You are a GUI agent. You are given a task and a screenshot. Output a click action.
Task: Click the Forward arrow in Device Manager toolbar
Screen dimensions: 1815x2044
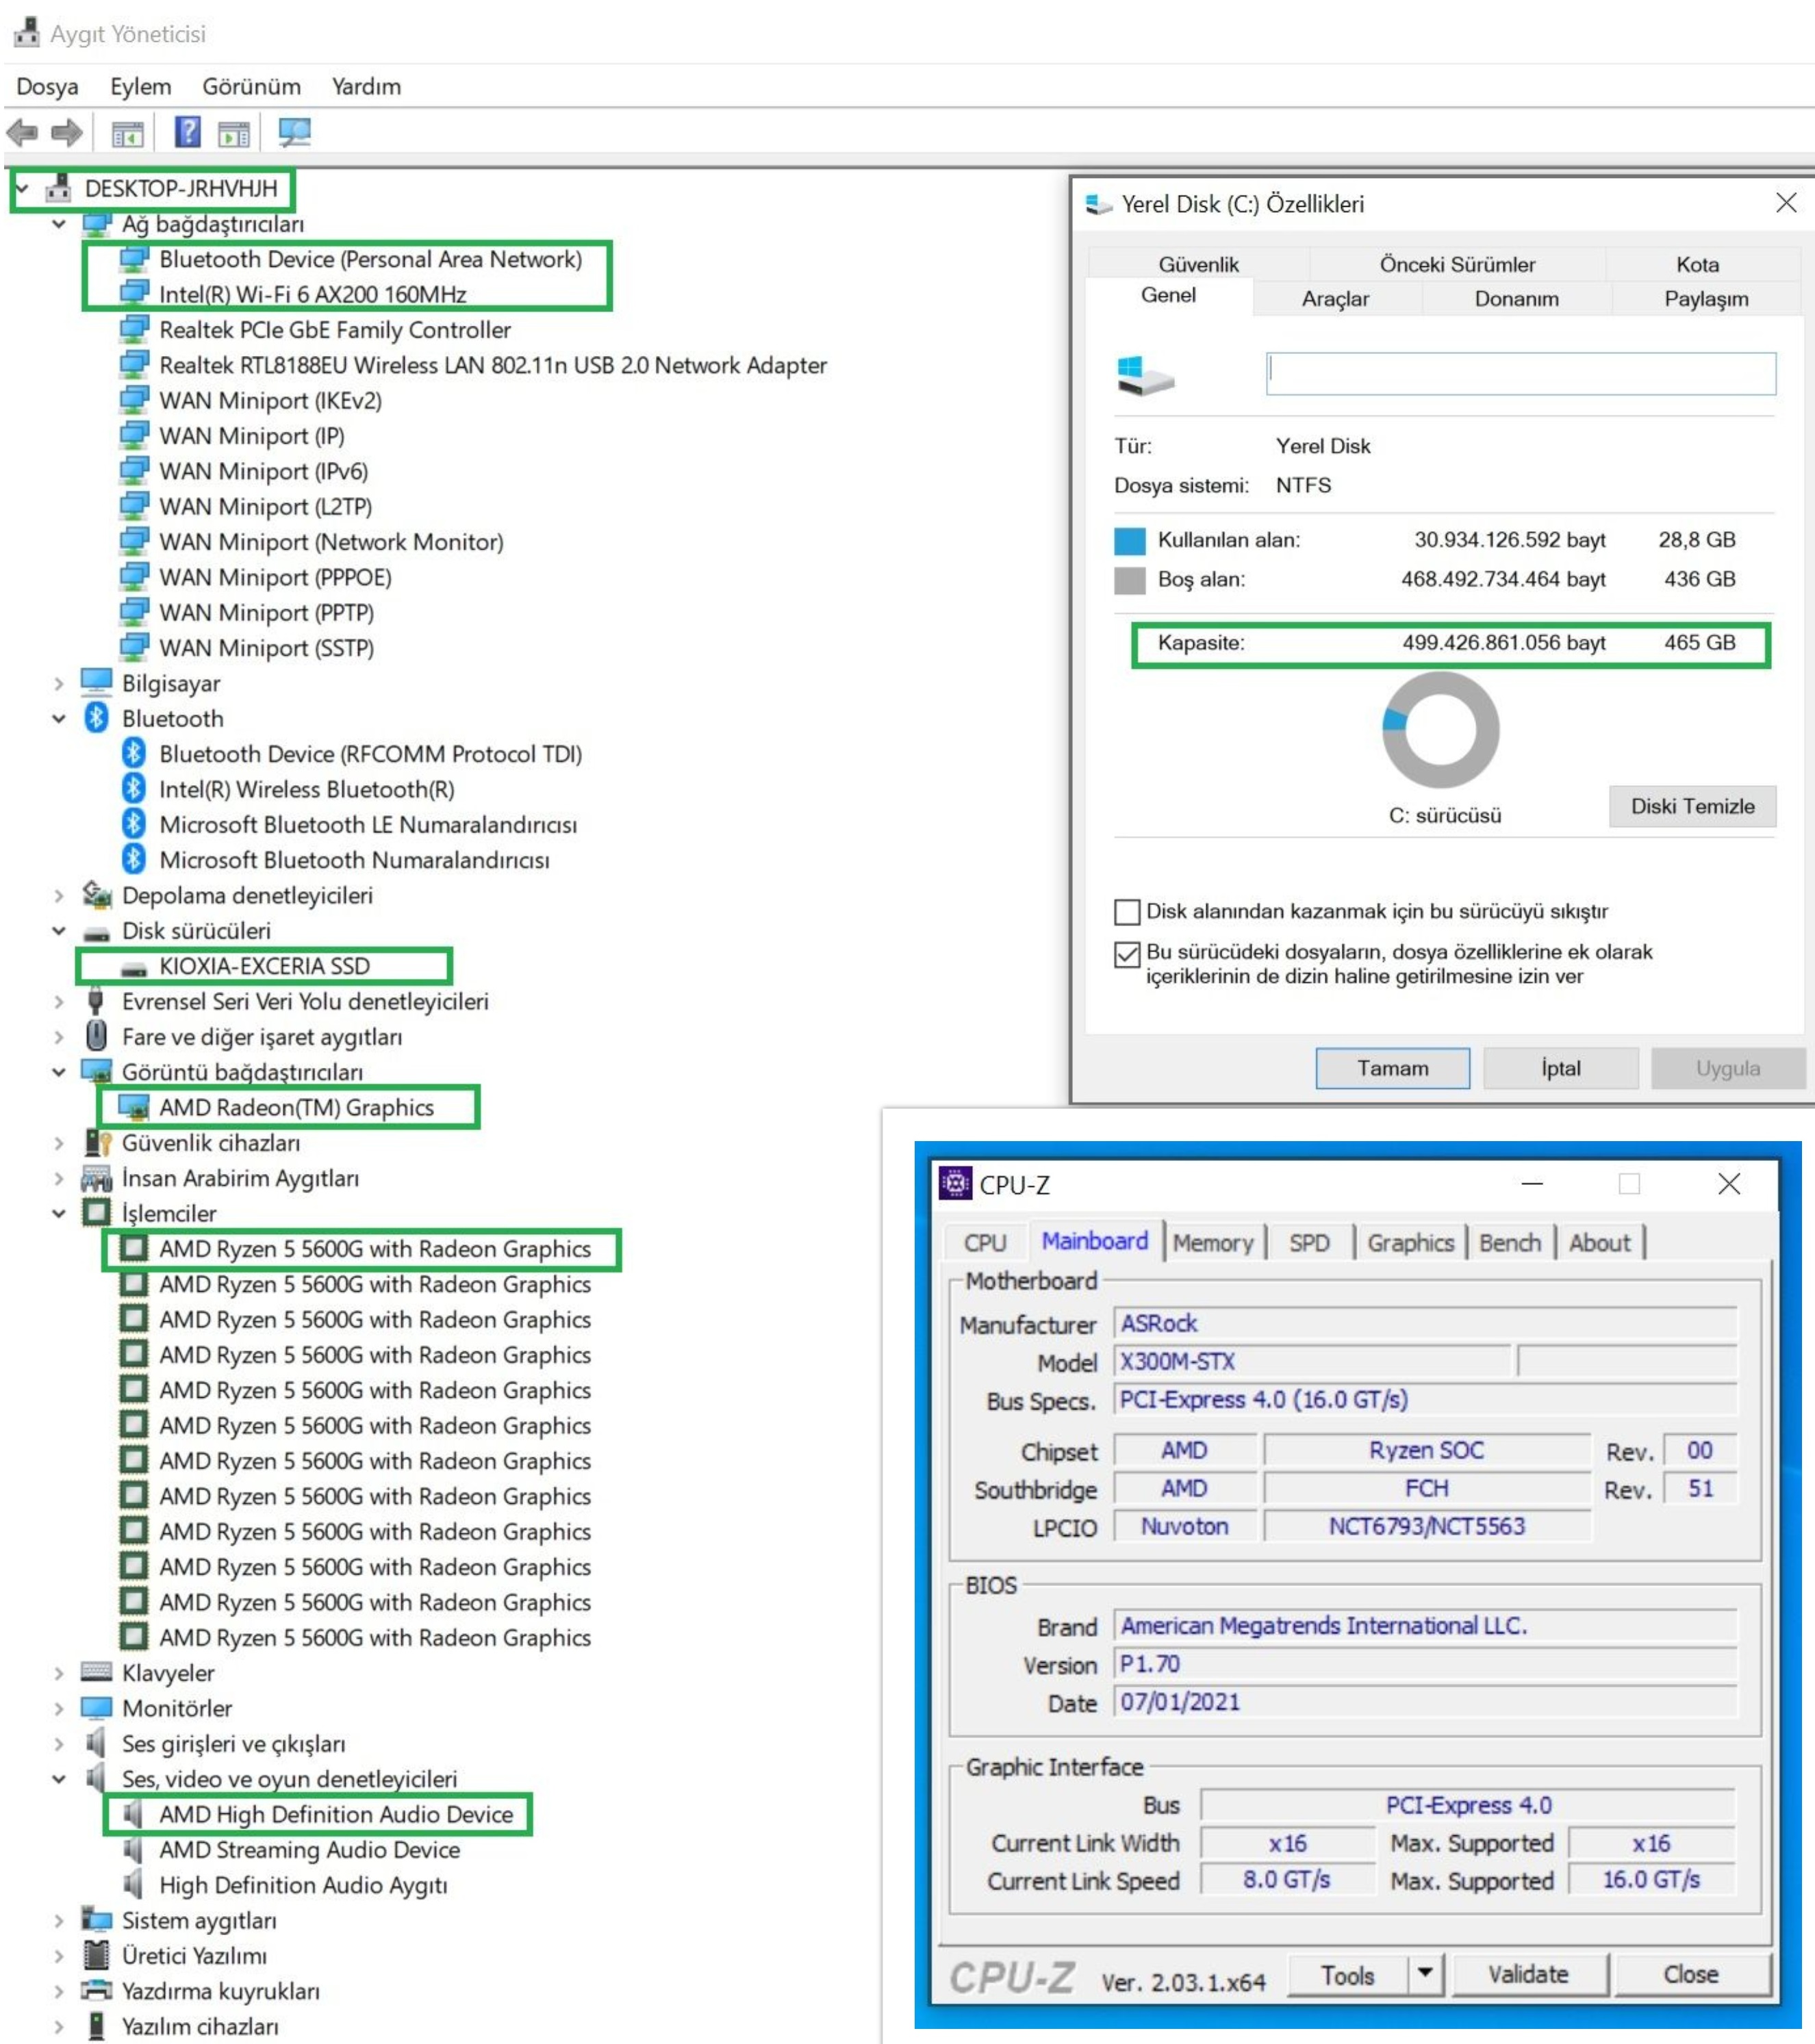pyautogui.click(x=66, y=132)
